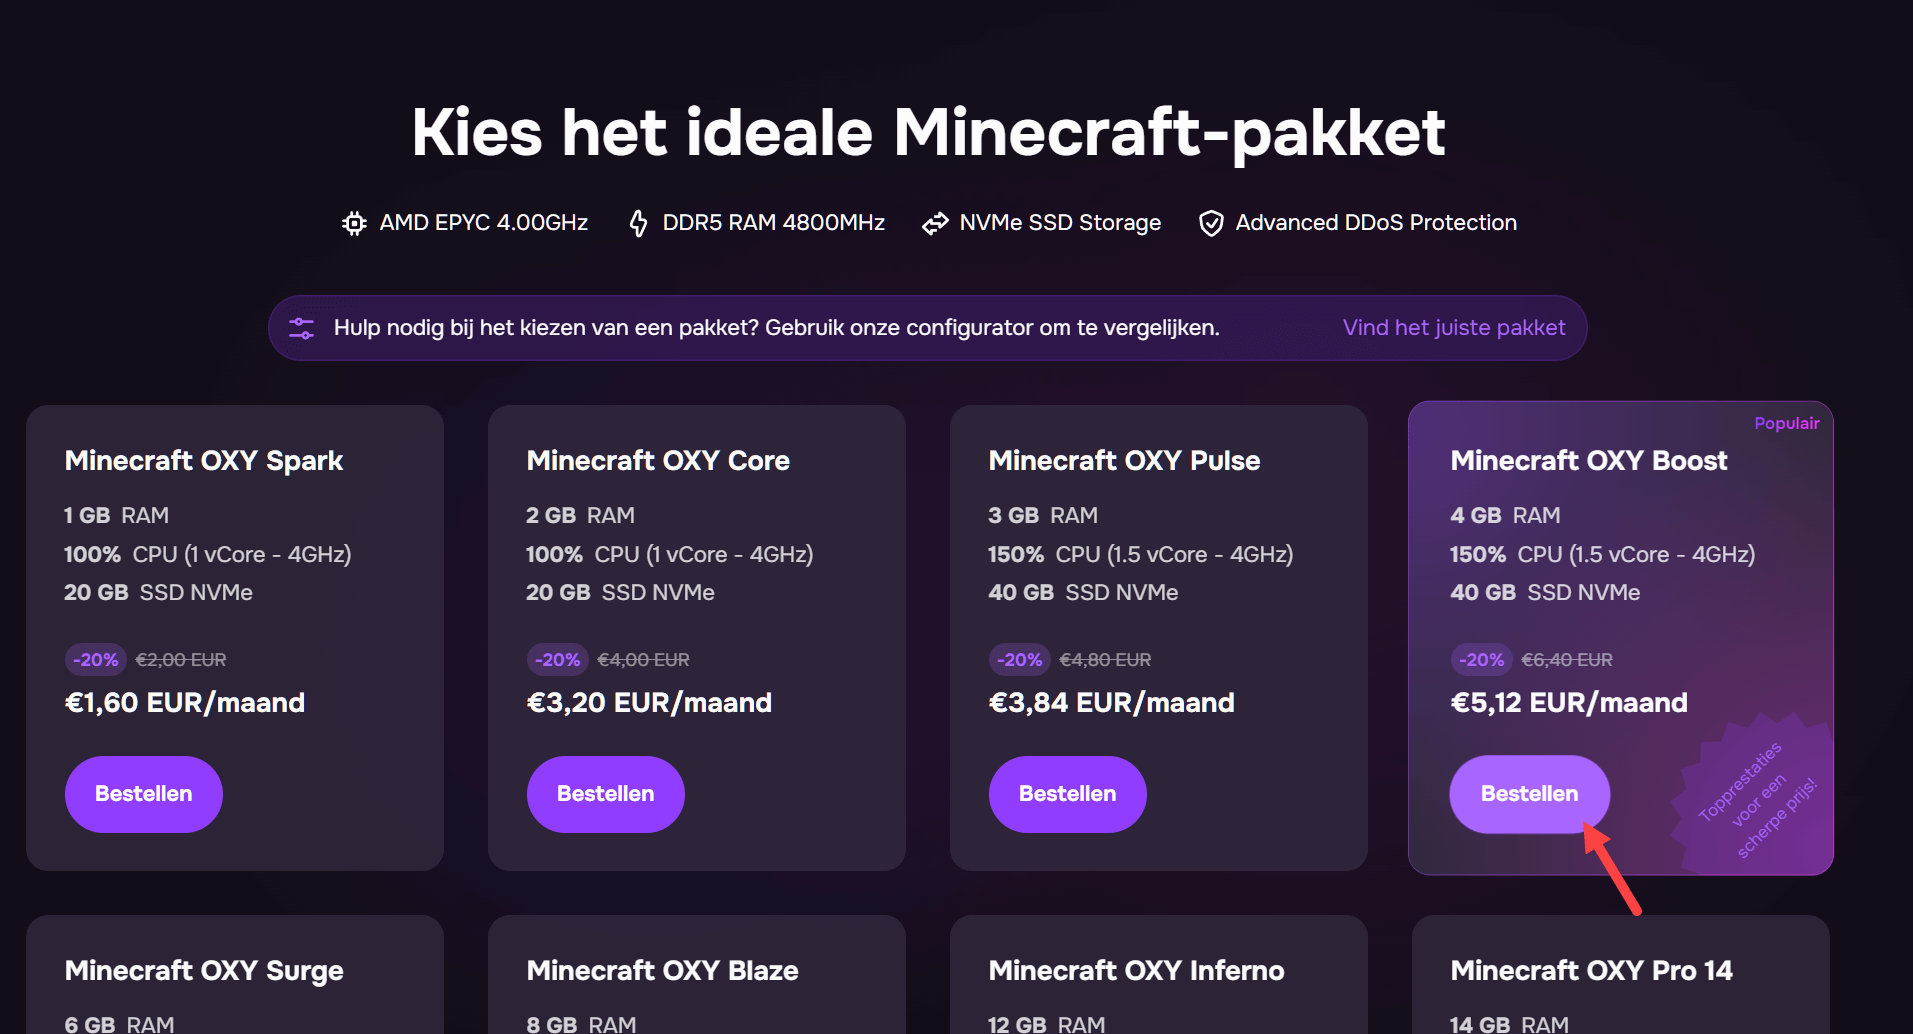Click the -20% discount badge on OXY Spark
Screen dimensions: 1913x1034
click(95, 659)
